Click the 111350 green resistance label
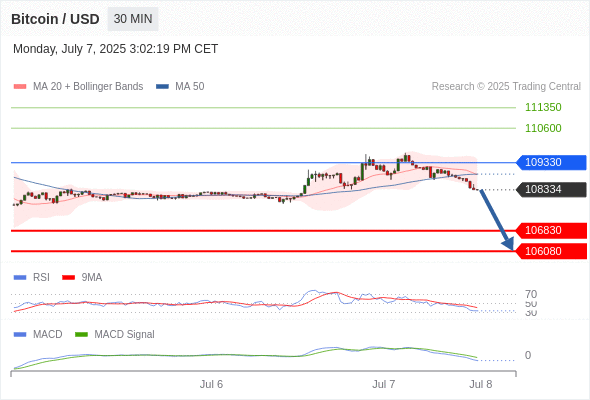This screenshot has height=400, width=590. pos(543,107)
